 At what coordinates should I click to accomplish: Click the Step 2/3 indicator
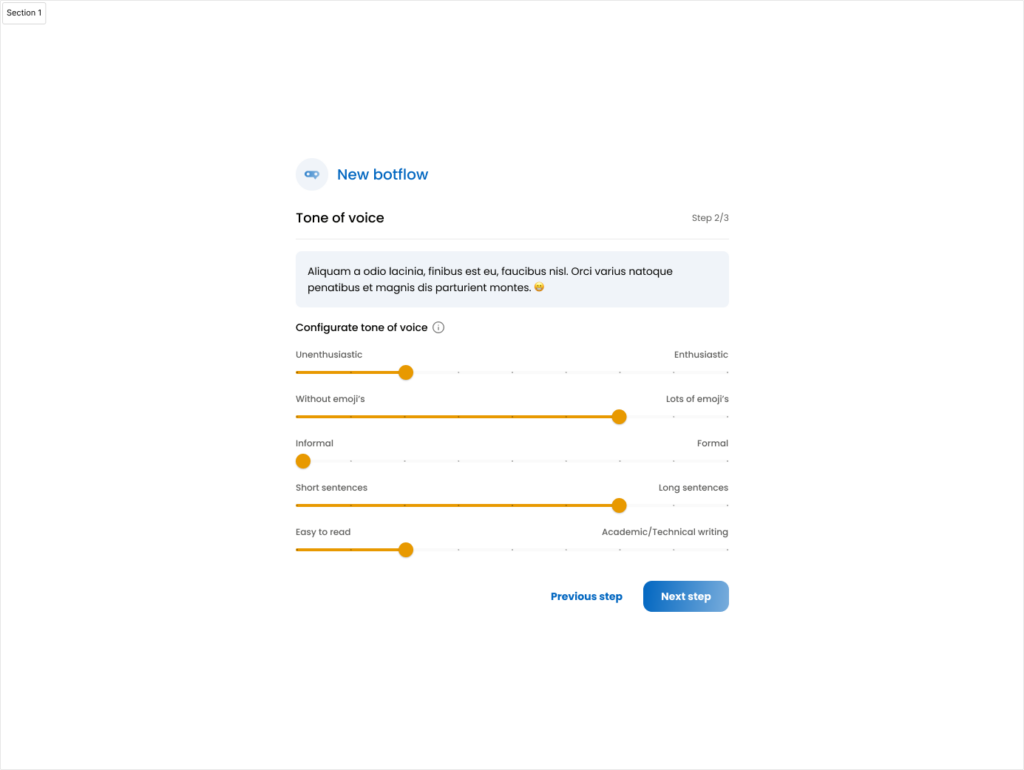710,217
